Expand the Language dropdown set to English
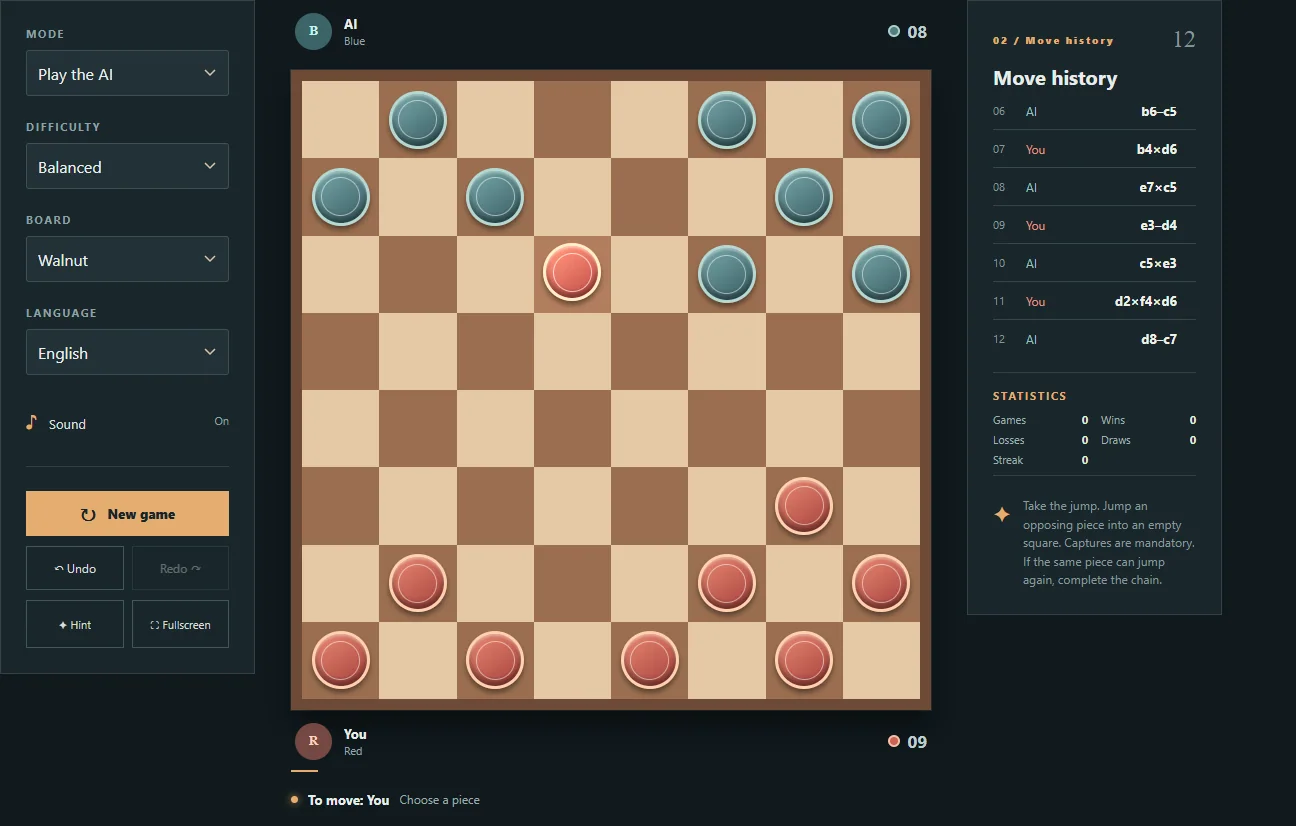Screen dimensions: 1296x826 point(127,352)
